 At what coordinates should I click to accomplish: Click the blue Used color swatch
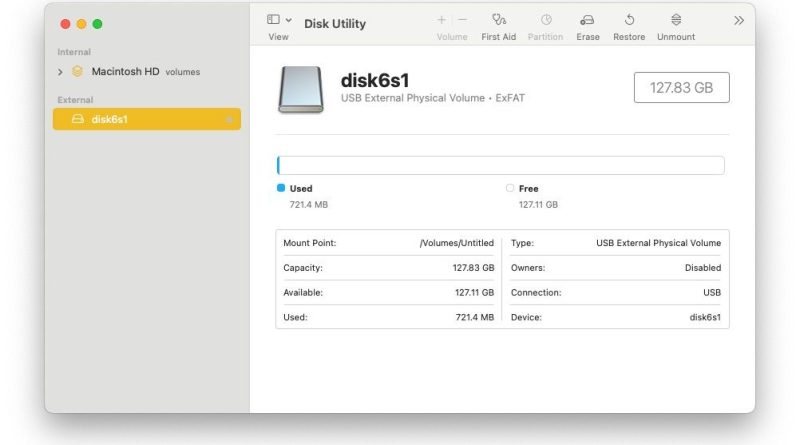tap(281, 188)
